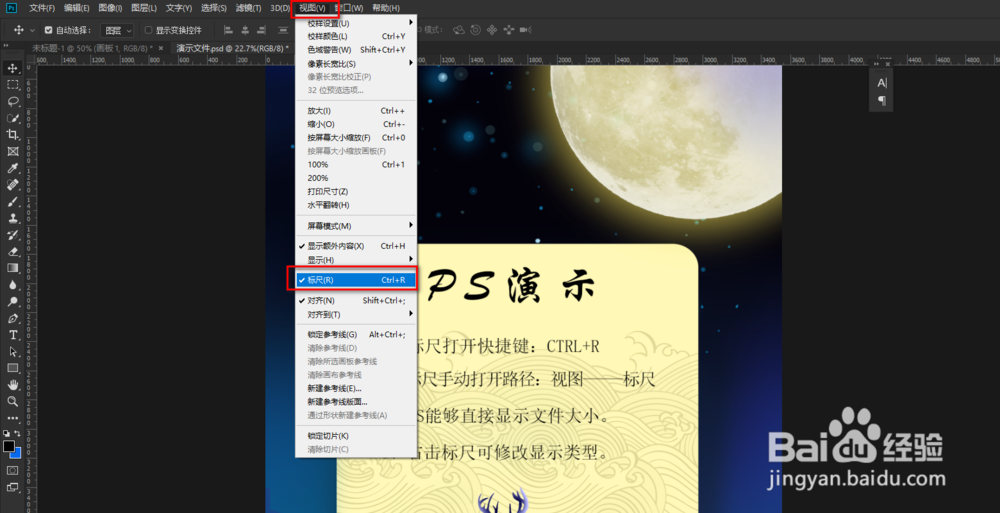Expand the collapsed toolbox double-arrow
This screenshot has height=513, width=1000.
tap(6, 46)
